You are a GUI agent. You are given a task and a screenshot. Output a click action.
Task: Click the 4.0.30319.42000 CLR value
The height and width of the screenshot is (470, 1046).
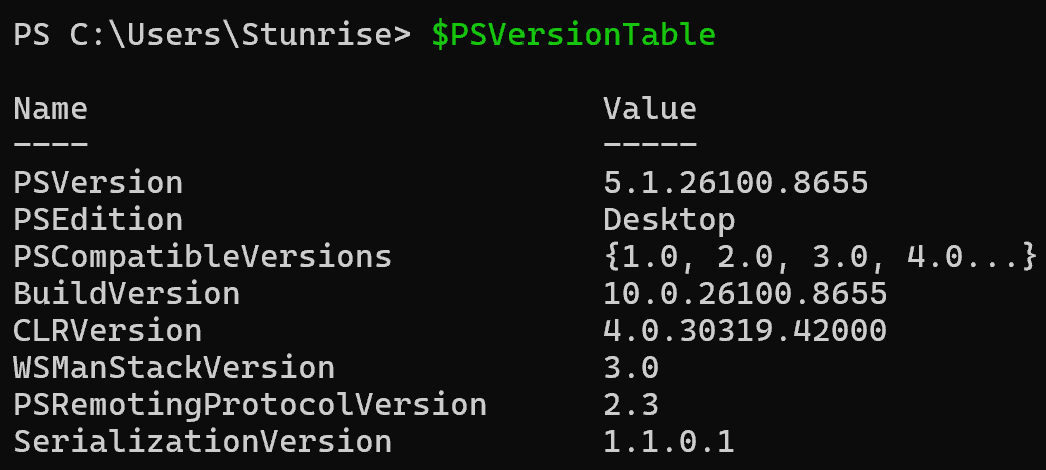745,331
